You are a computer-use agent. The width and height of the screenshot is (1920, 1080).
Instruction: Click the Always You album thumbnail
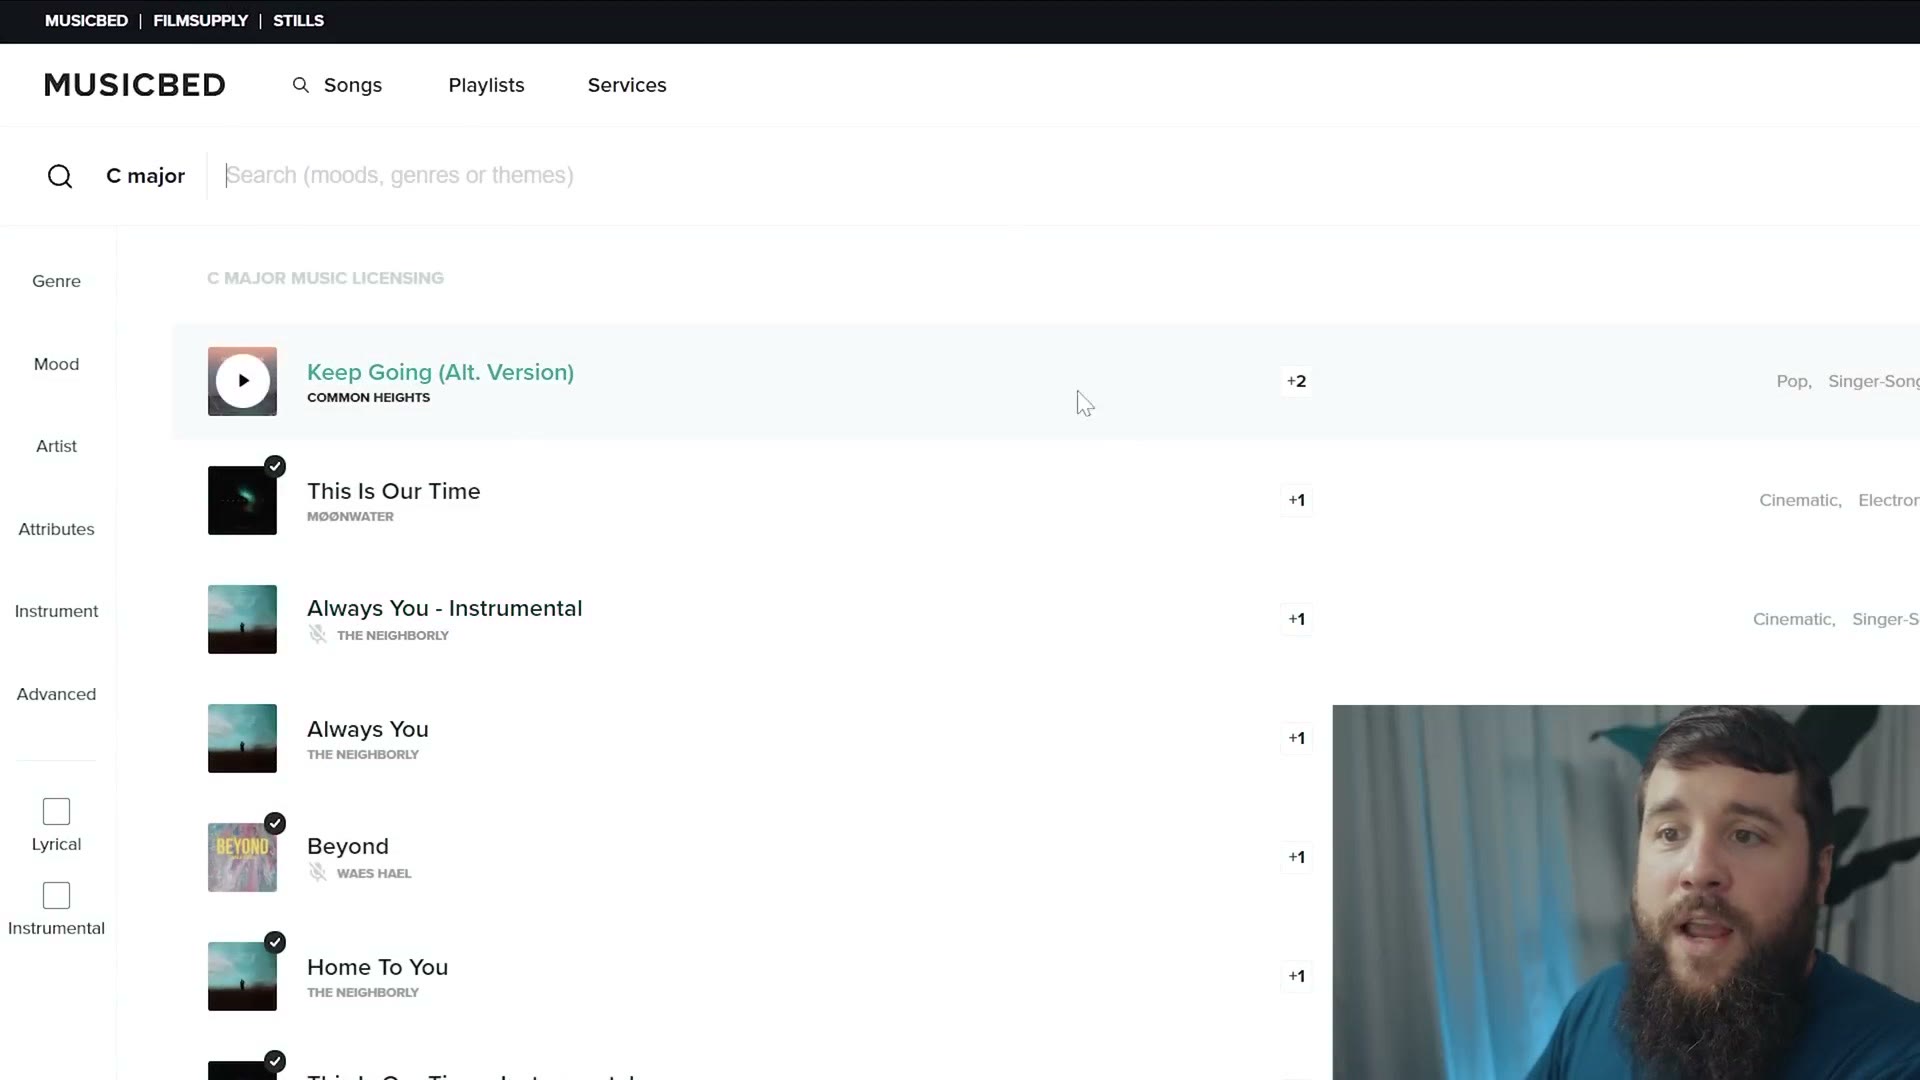pos(242,739)
